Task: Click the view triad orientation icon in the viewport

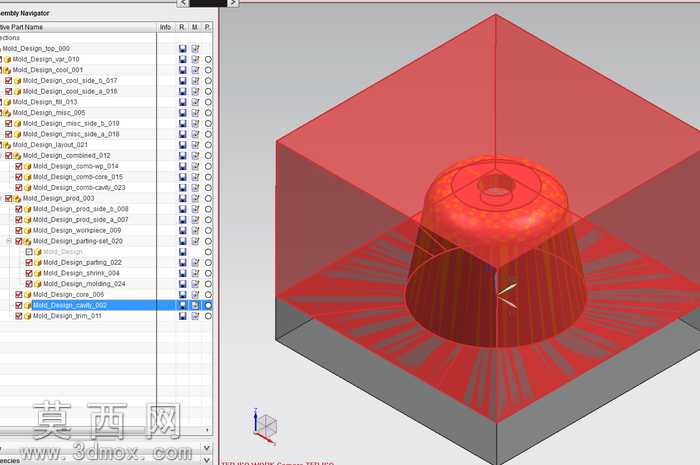Action: point(265,426)
